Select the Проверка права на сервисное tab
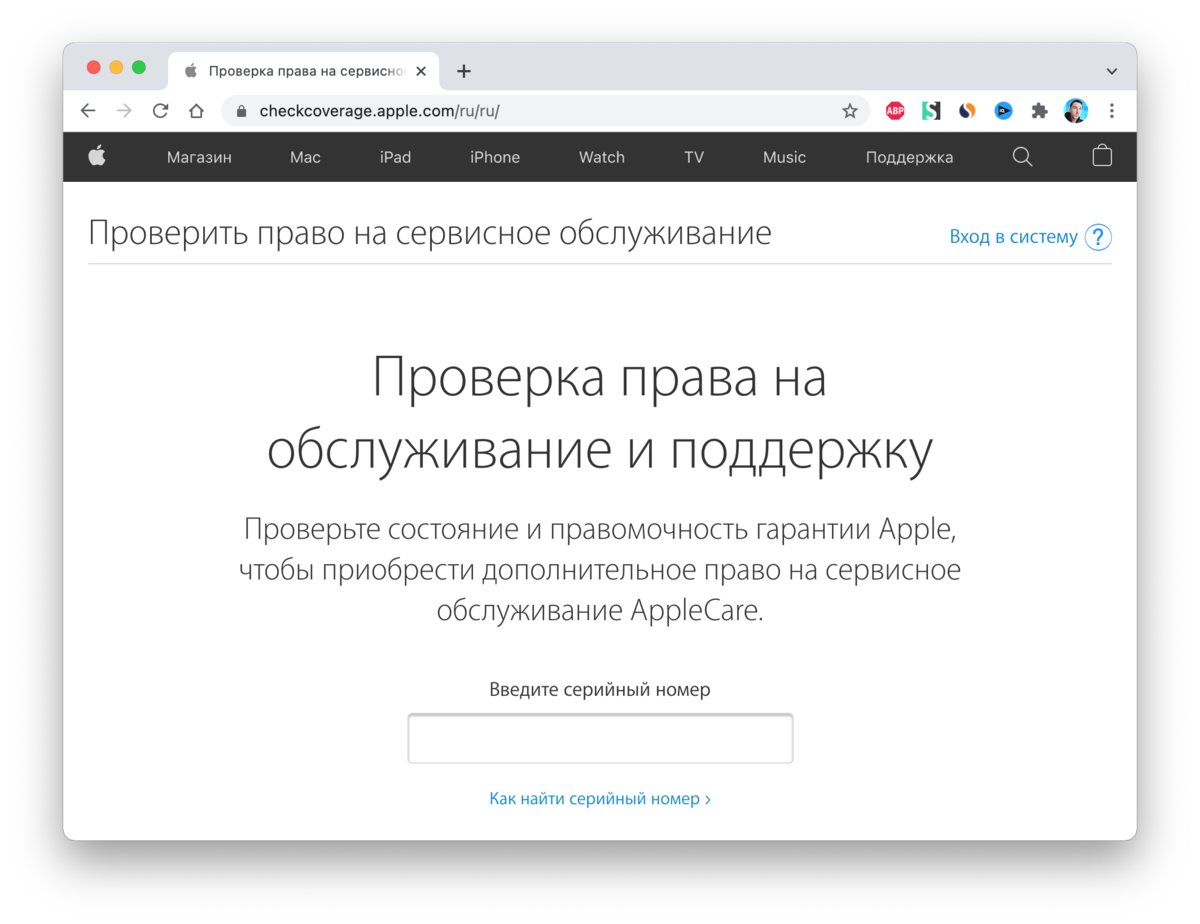The height and width of the screenshot is (924, 1200). coord(304,71)
